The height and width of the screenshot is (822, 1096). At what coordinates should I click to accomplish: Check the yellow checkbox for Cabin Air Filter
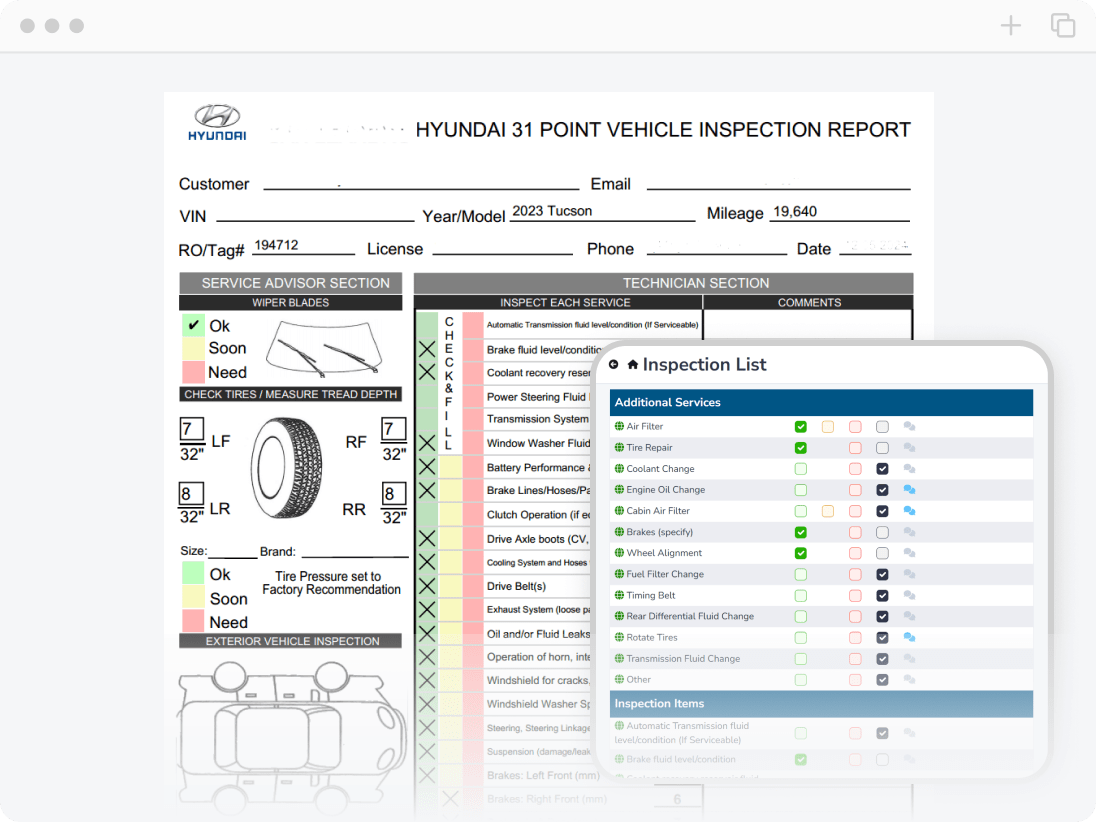click(x=828, y=511)
